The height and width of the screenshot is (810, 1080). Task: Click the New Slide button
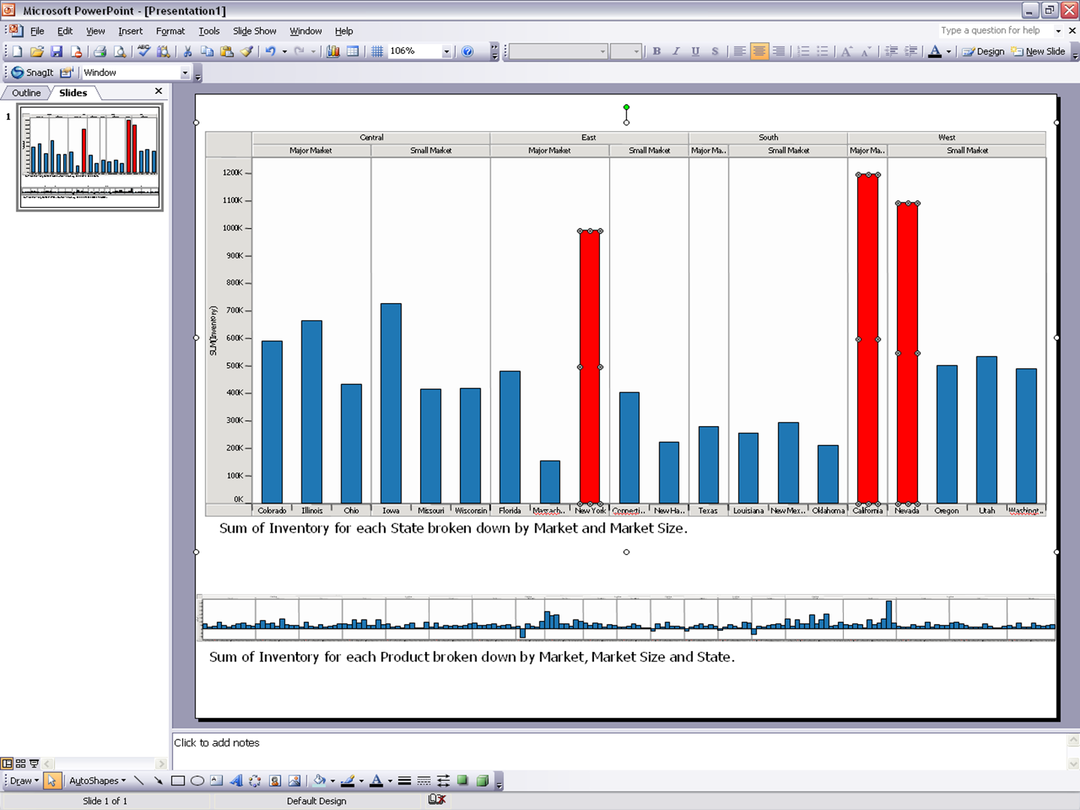(x=1039, y=51)
